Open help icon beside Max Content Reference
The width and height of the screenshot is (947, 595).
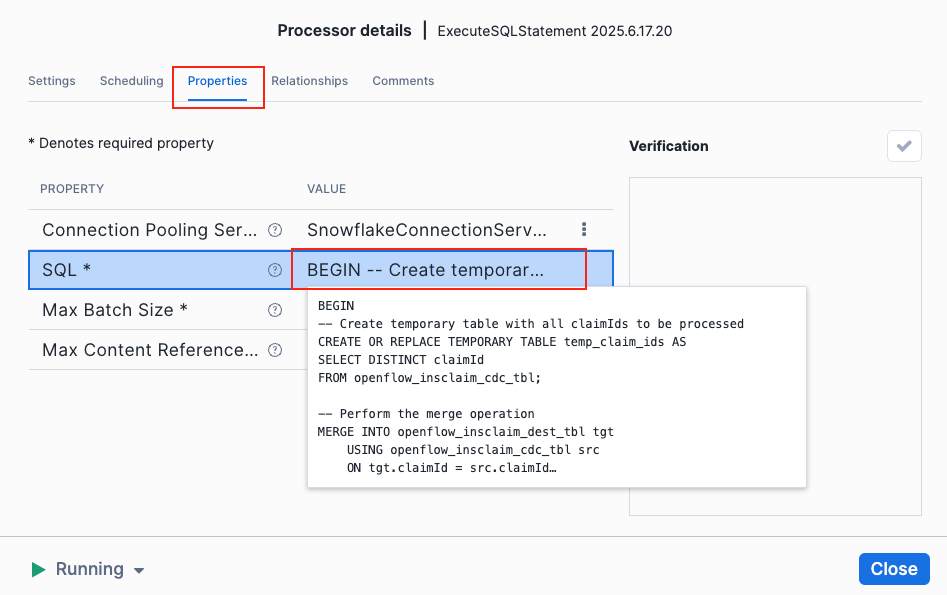(x=275, y=350)
